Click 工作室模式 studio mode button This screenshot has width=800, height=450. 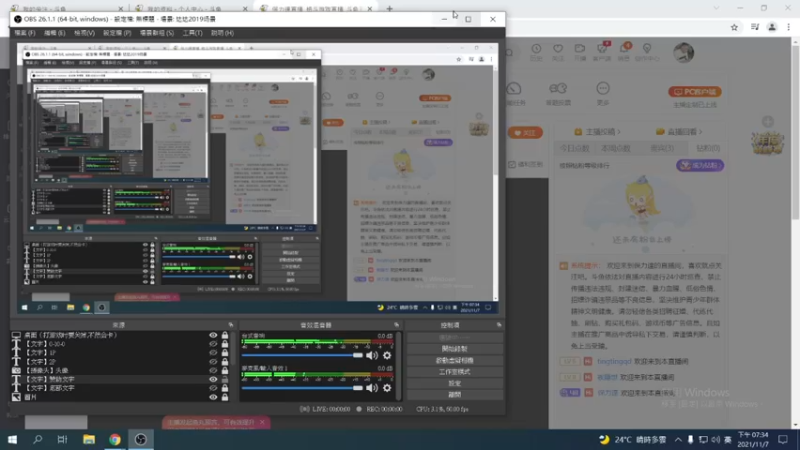pos(455,372)
